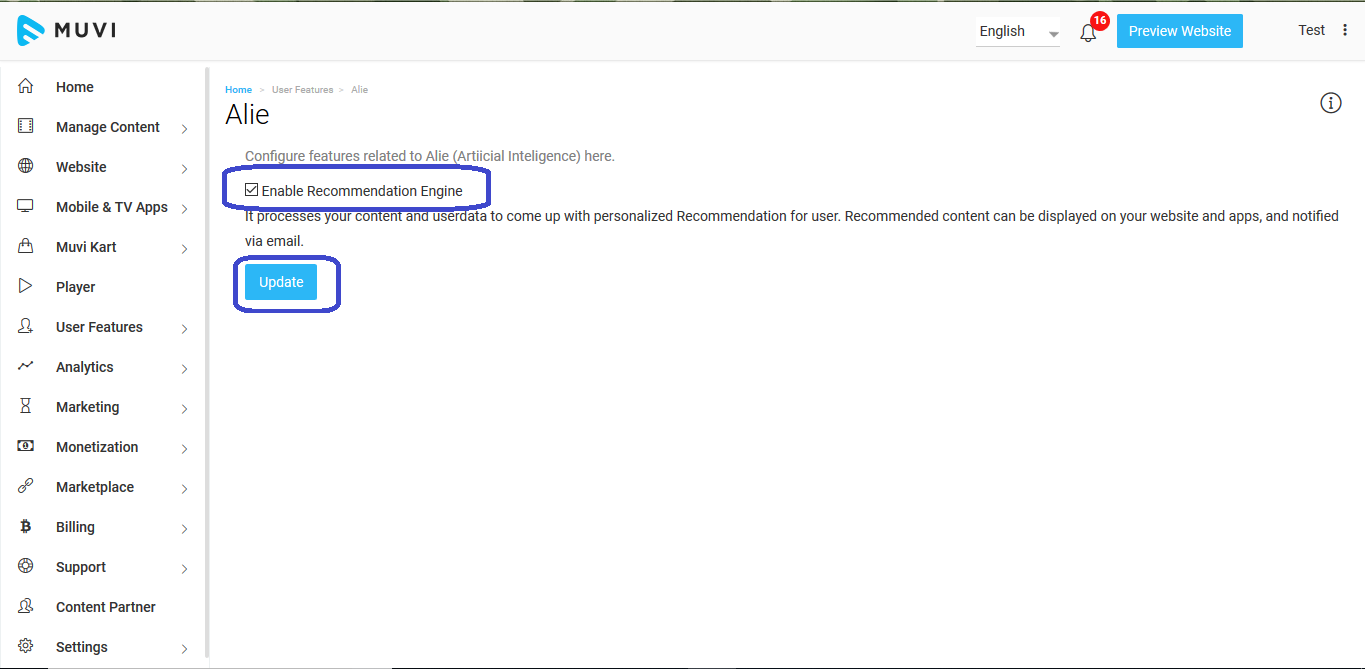Expand Analytics submenu arrow

[x=185, y=368]
